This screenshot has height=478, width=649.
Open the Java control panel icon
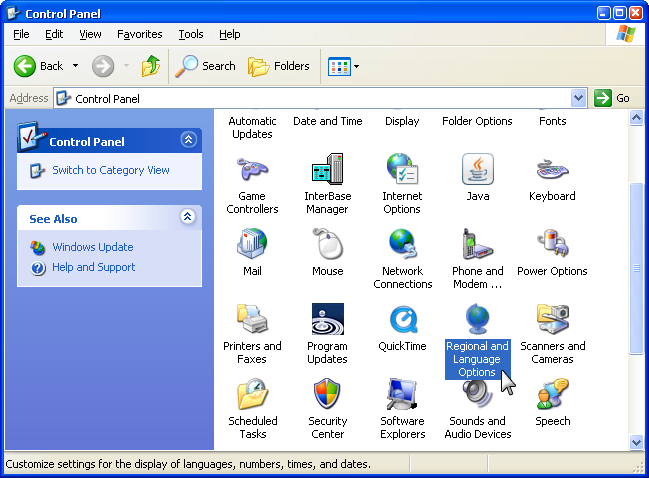478,168
